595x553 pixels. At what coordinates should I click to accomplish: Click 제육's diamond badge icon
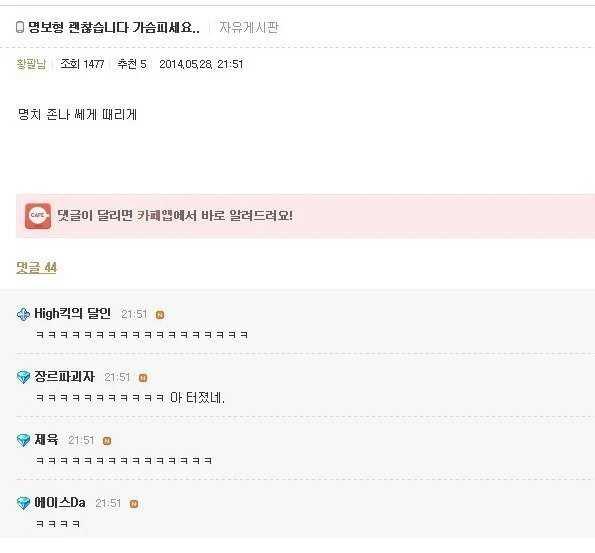click(x=24, y=440)
